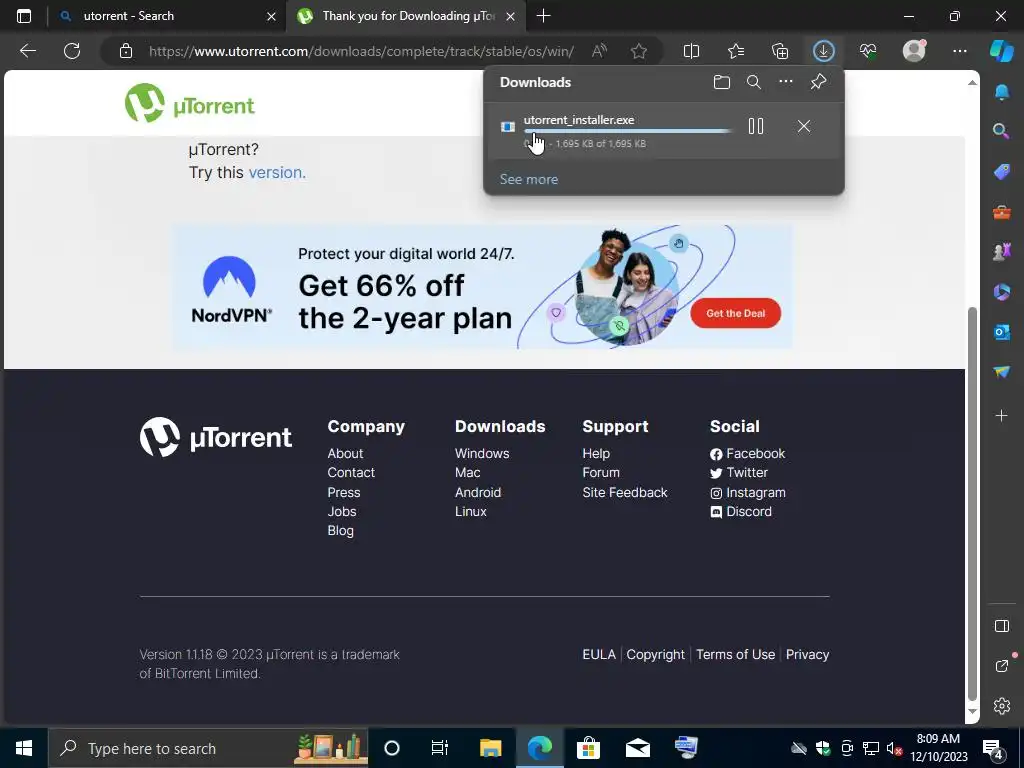Click See more in Downloads panel
This screenshot has height=768, width=1024.
coord(528,179)
